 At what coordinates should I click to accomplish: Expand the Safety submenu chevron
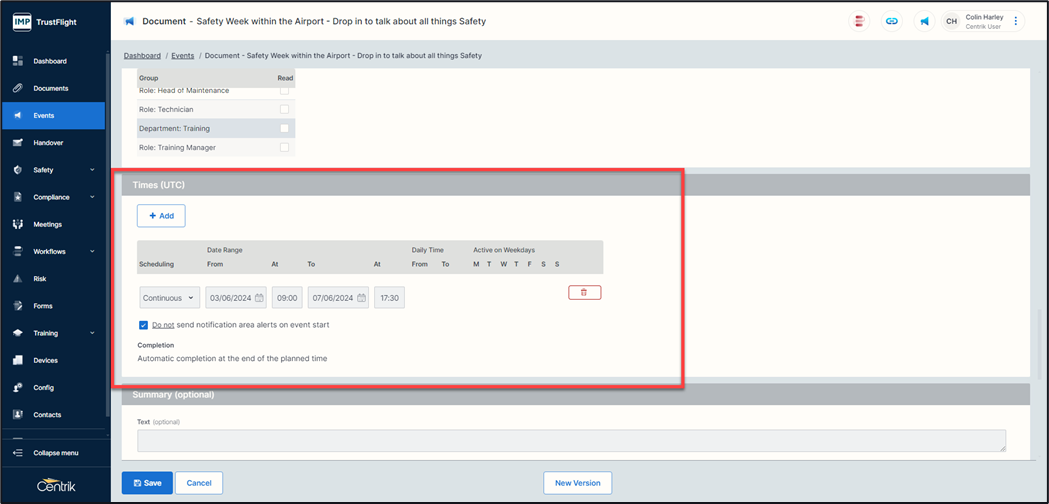click(x=92, y=170)
